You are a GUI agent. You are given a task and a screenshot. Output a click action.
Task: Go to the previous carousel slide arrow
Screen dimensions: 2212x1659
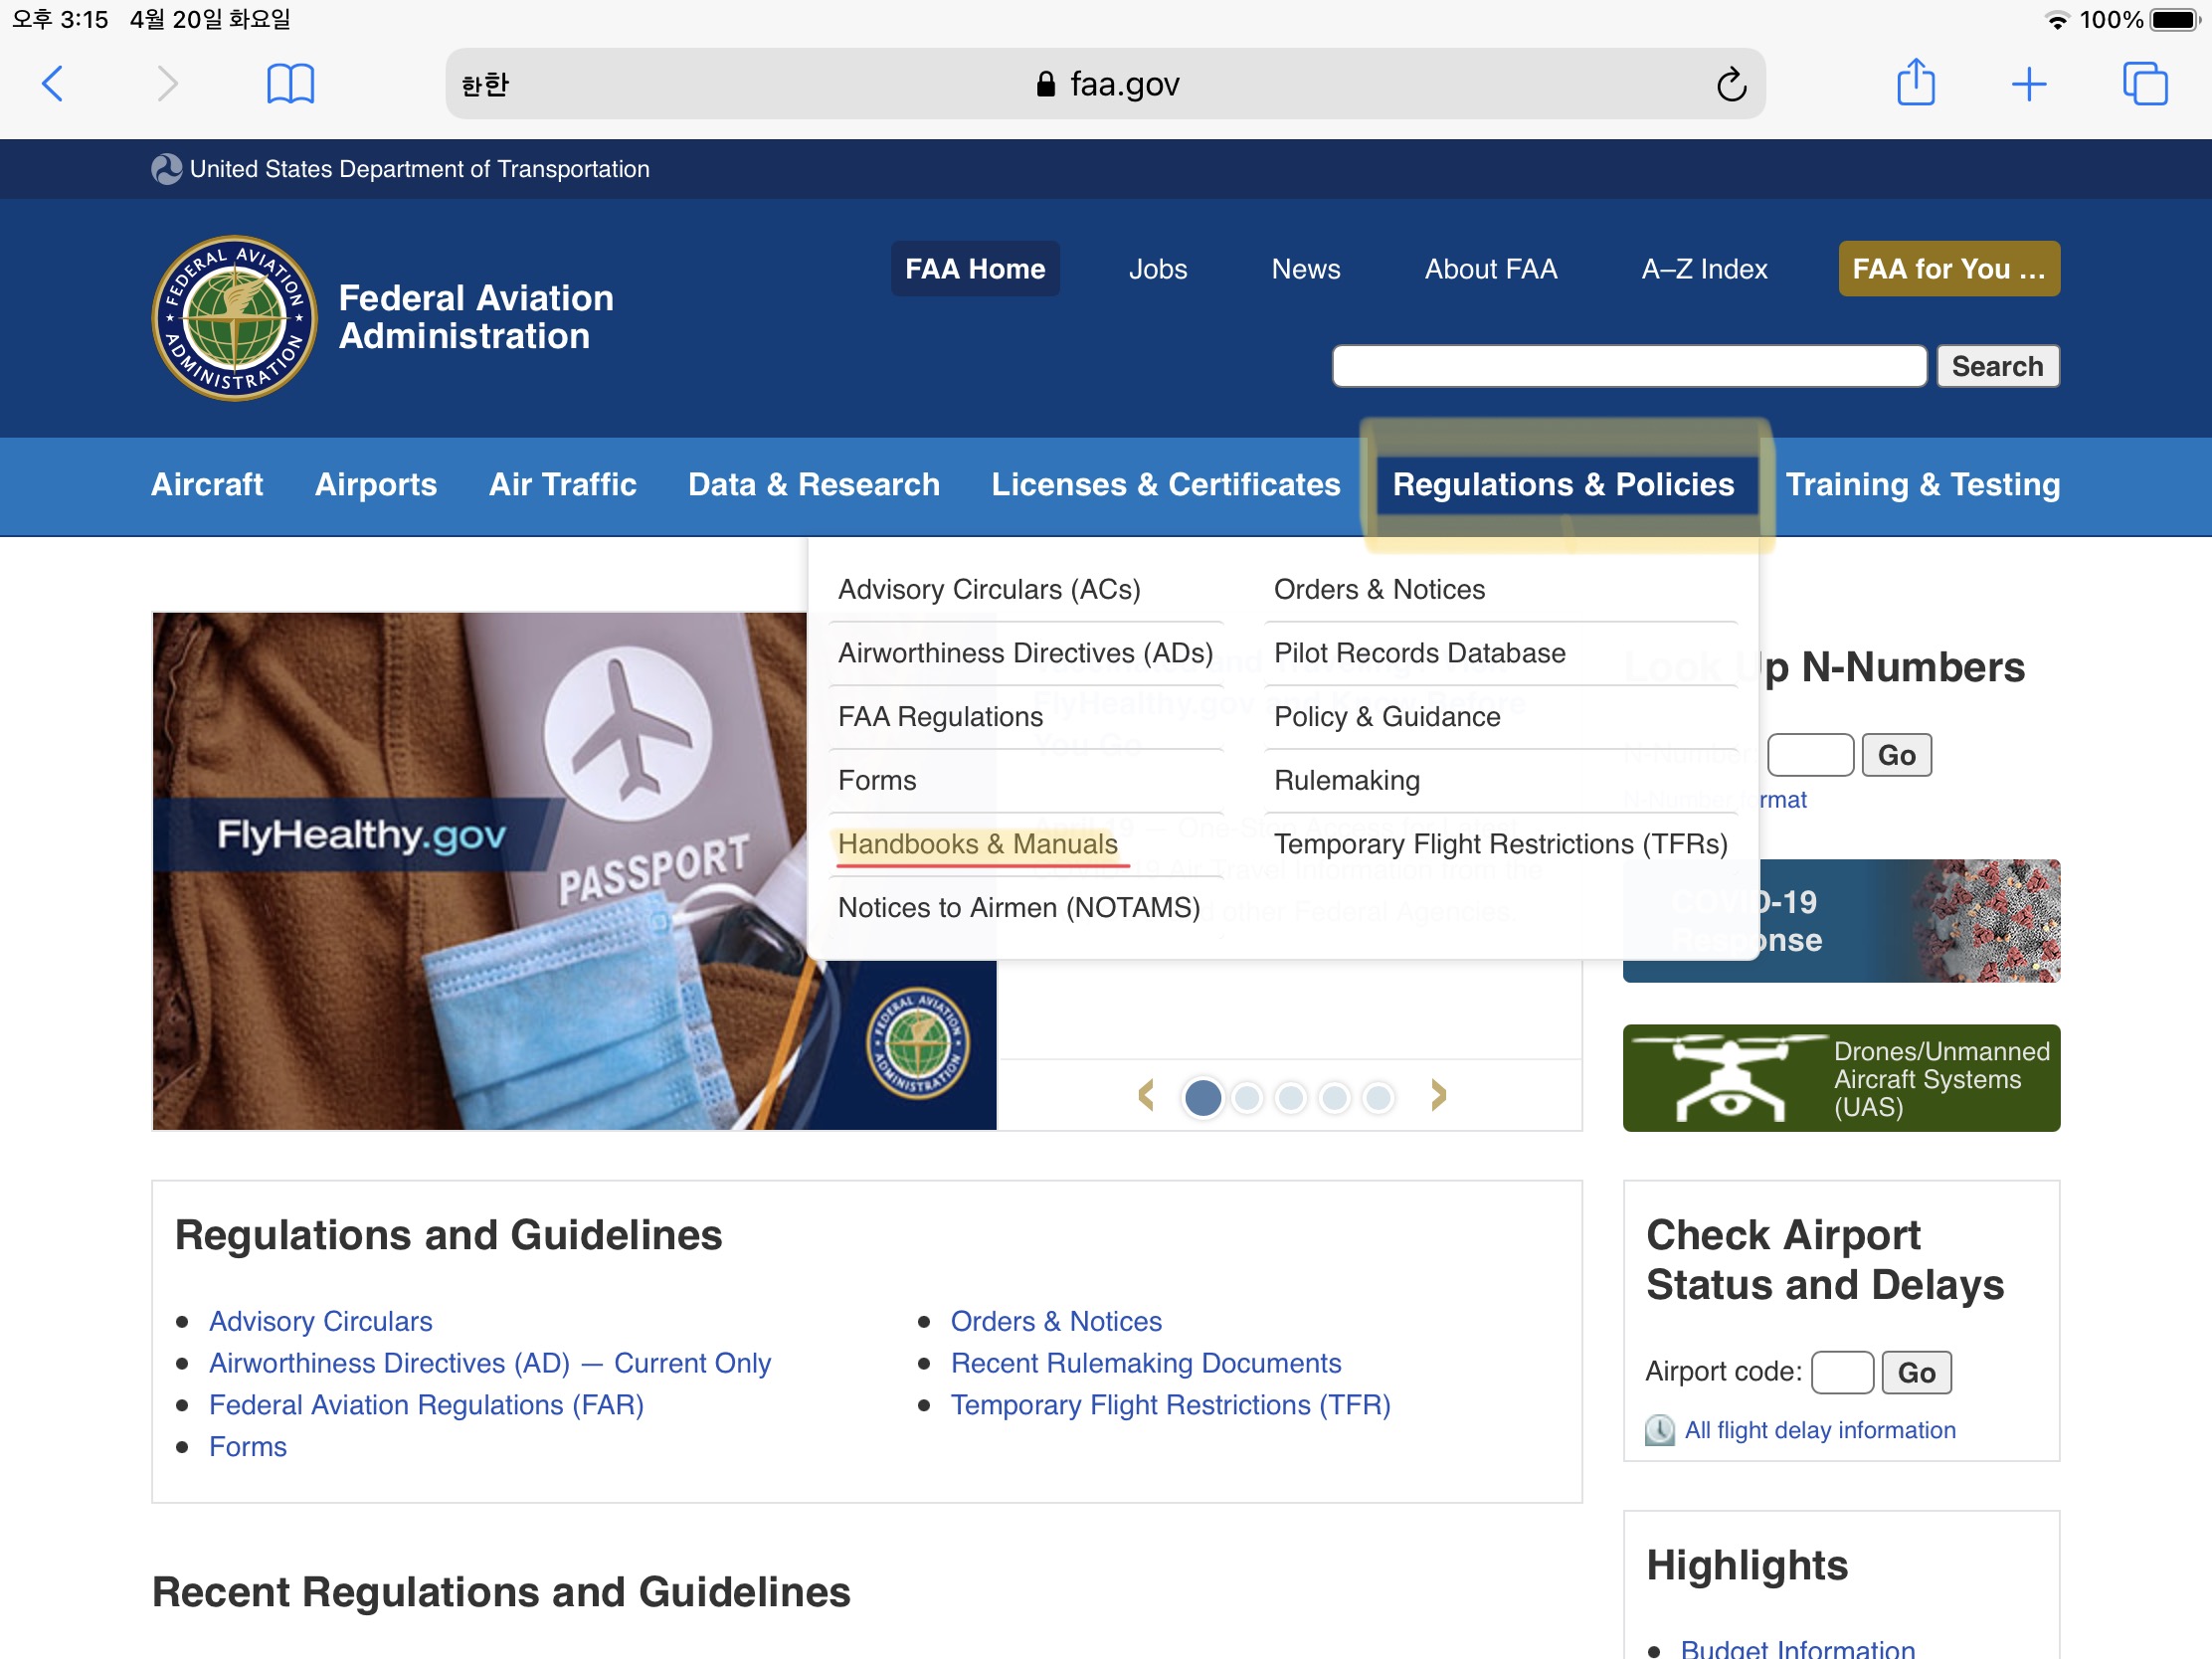point(1146,1096)
